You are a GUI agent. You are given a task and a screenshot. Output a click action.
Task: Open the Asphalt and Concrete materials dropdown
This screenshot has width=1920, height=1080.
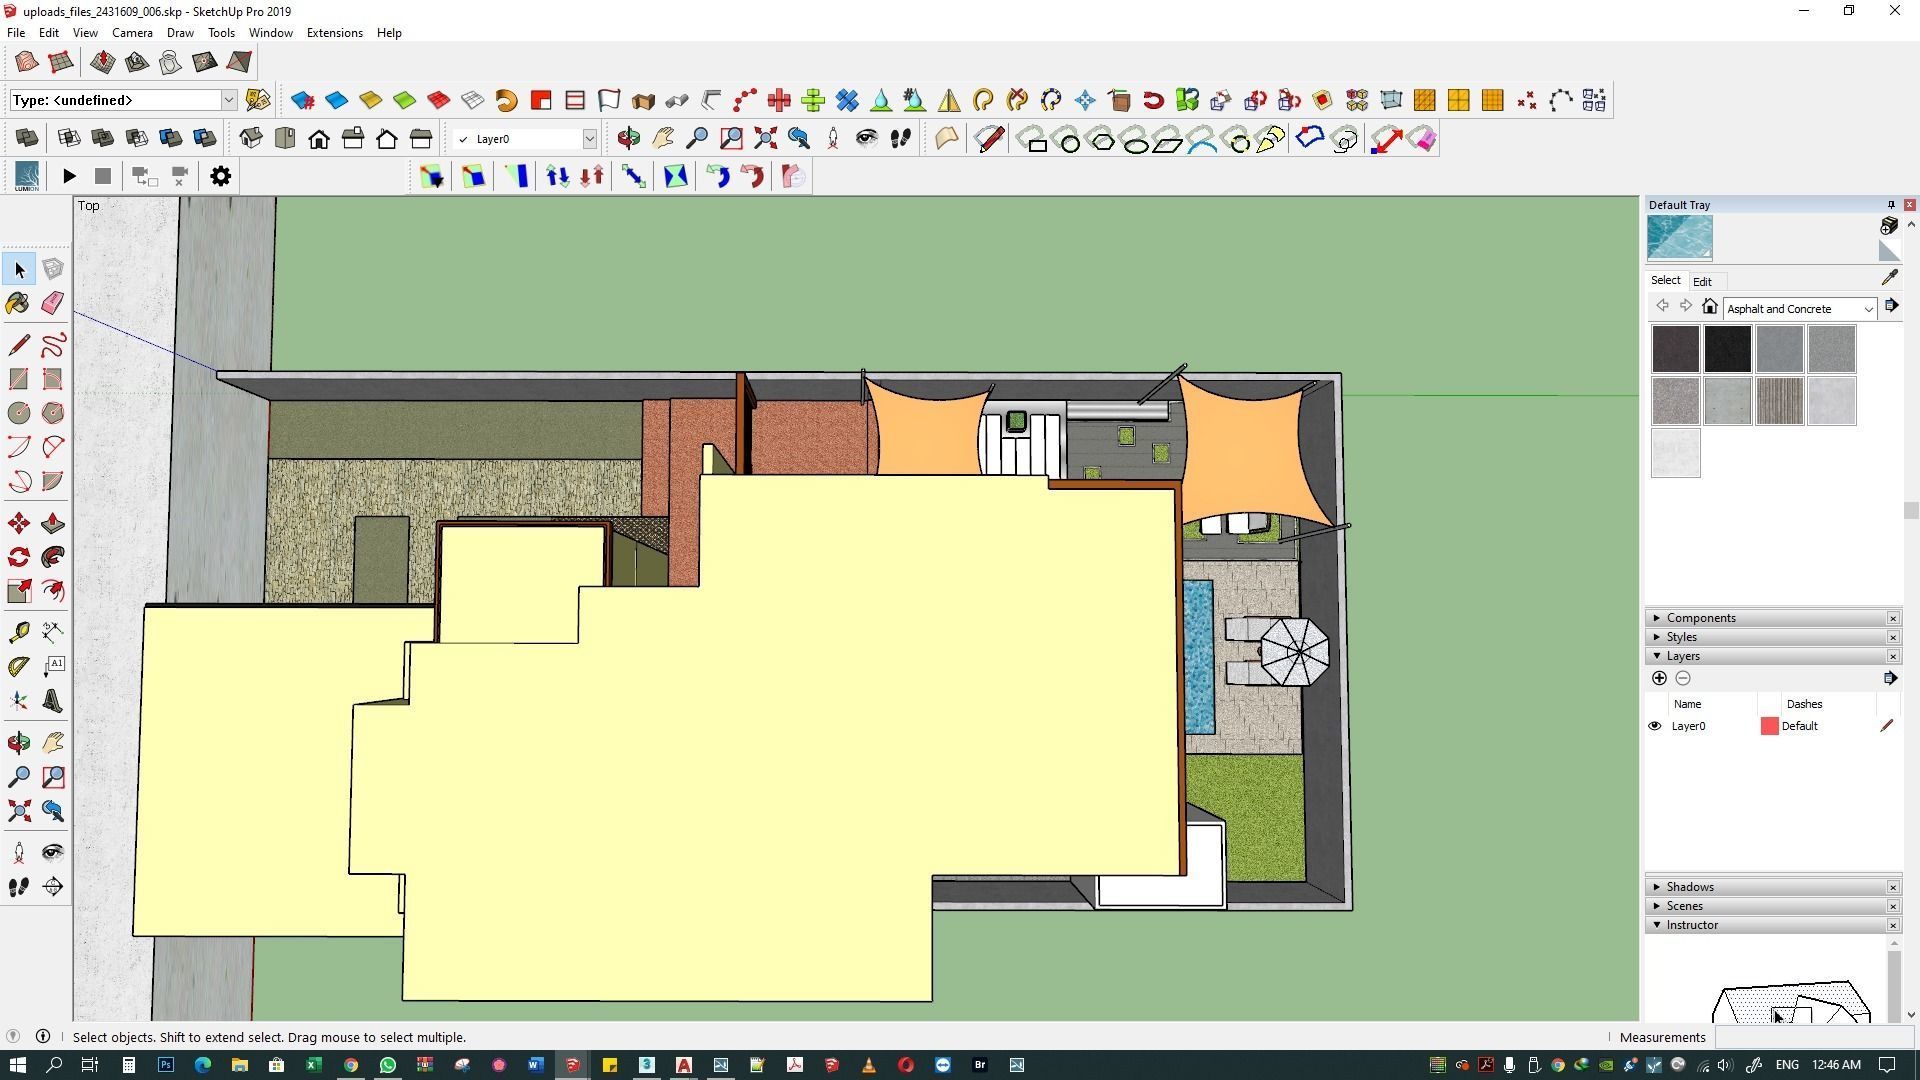tap(1867, 310)
